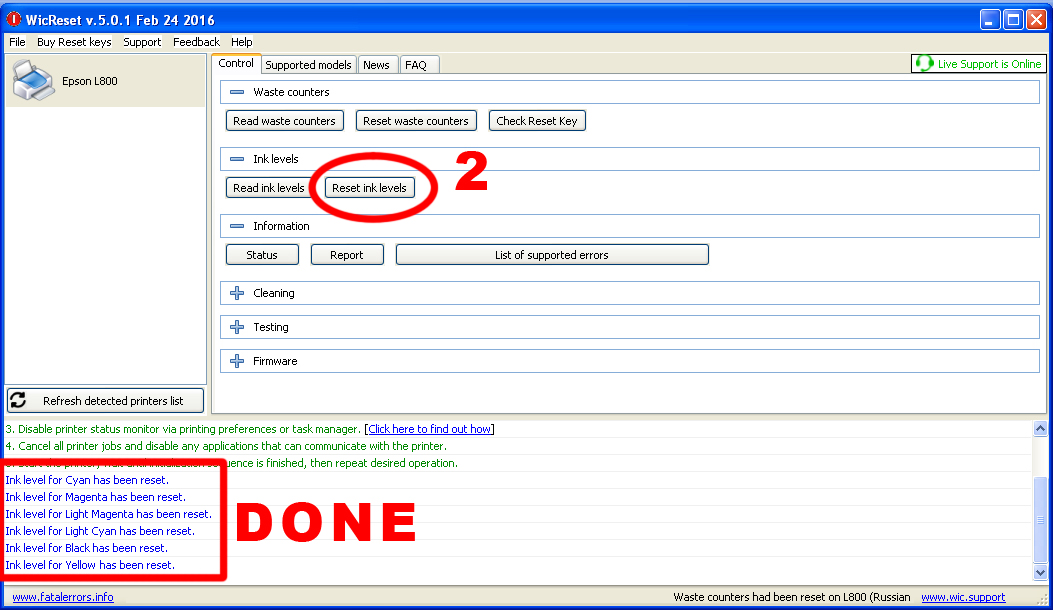The width and height of the screenshot is (1053, 610).
Task: Click 'Ink level for Magenta has been reset.' line
Action: tap(95, 497)
